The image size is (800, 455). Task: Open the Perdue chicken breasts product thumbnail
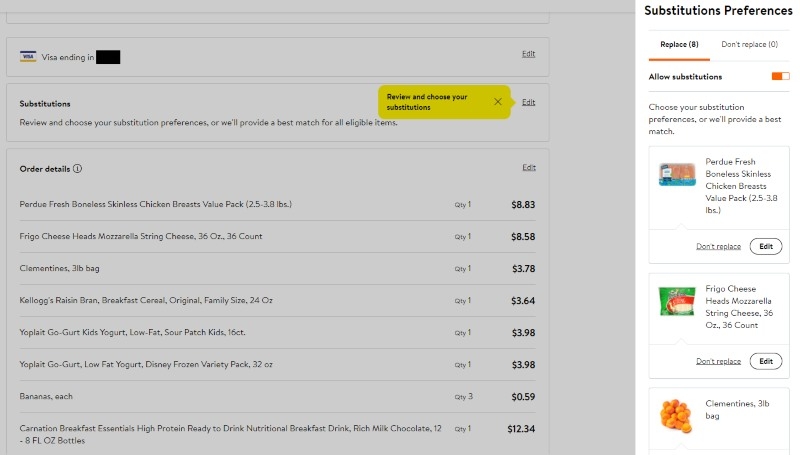[x=677, y=174]
